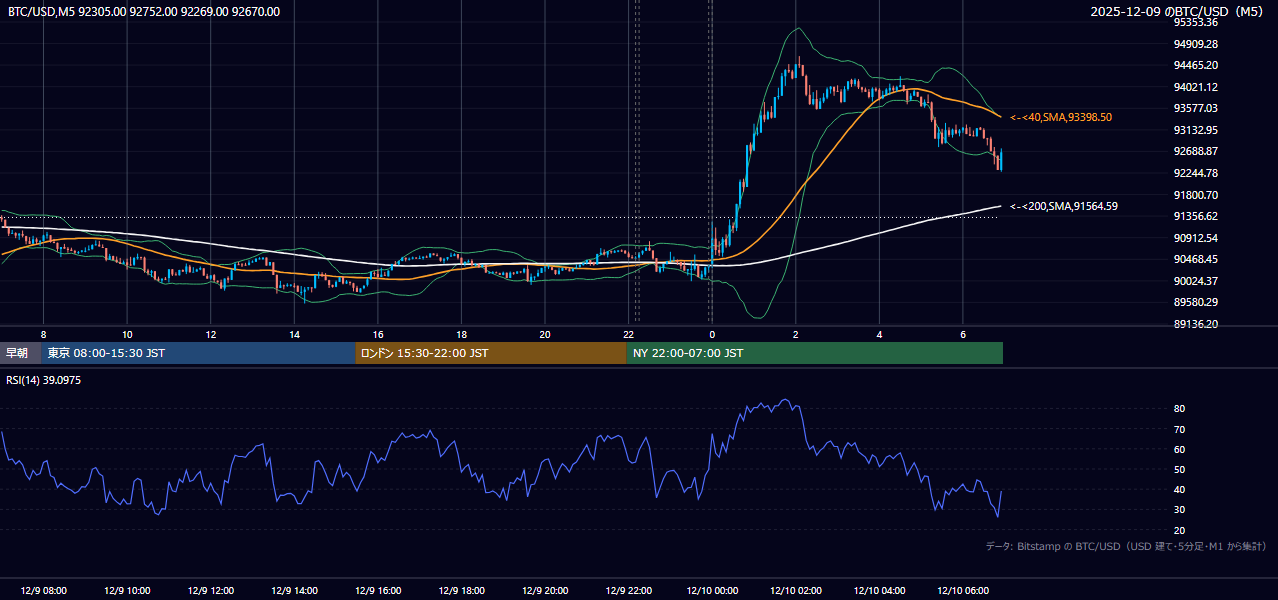Viewport: 1278px width, 600px height.
Task: Click the 早朝 session segment
Action: 20,353
